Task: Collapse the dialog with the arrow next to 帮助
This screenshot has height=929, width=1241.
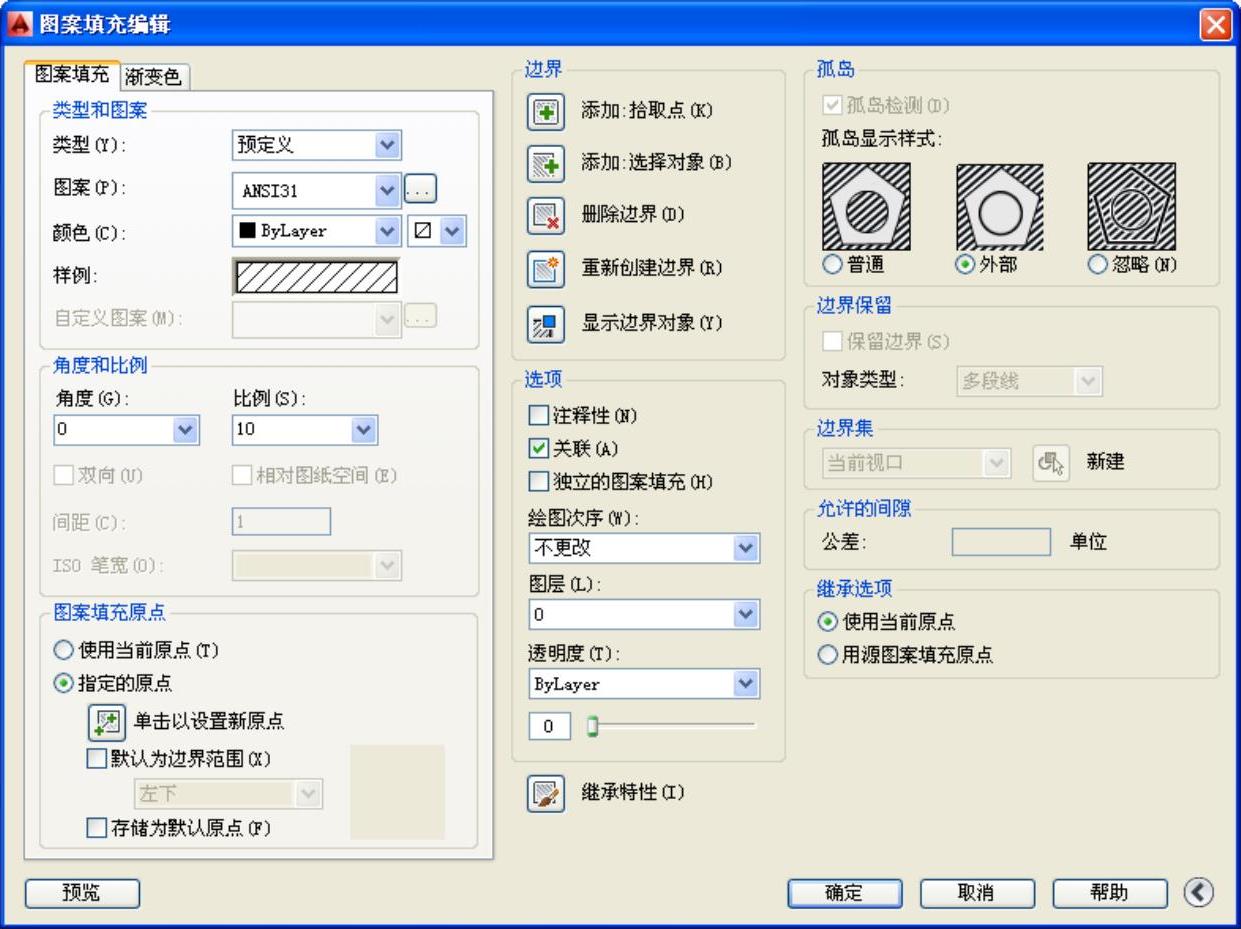Action: click(1198, 893)
